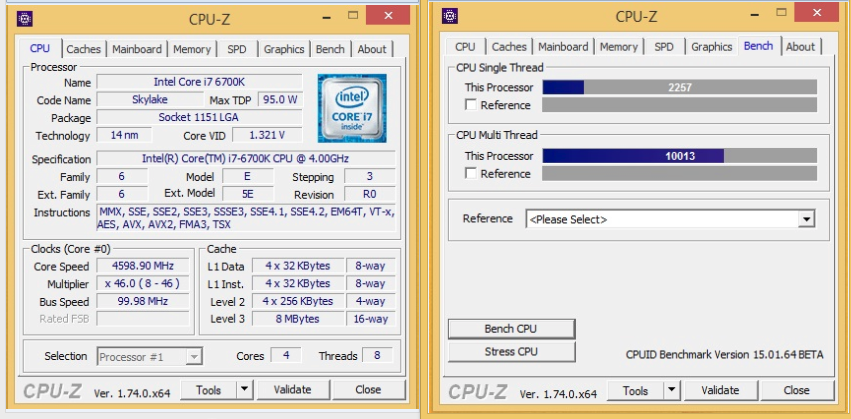Viewport: 851px width, 419px height.
Task: Click the Instructions list box
Action: point(246,218)
